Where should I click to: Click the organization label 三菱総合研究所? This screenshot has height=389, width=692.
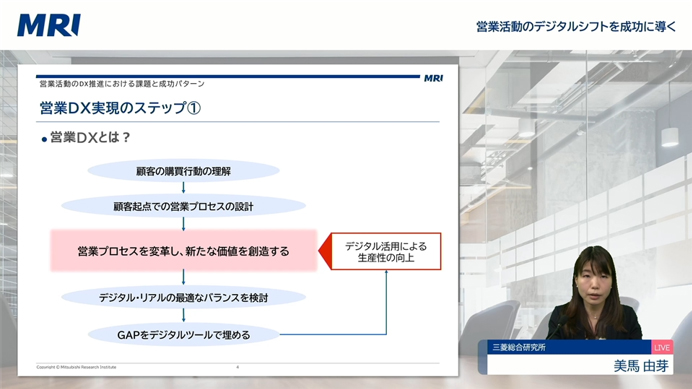[519, 347]
